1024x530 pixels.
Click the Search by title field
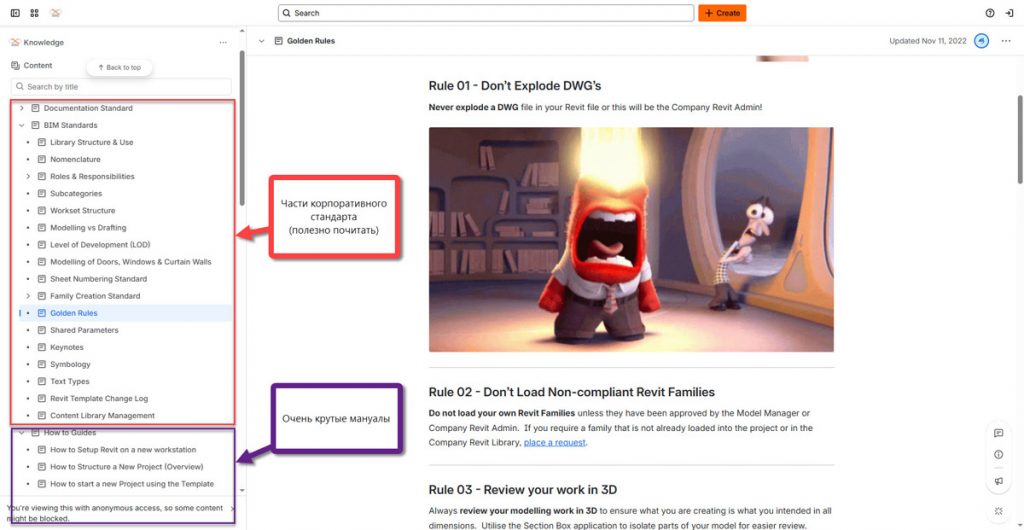(x=121, y=87)
